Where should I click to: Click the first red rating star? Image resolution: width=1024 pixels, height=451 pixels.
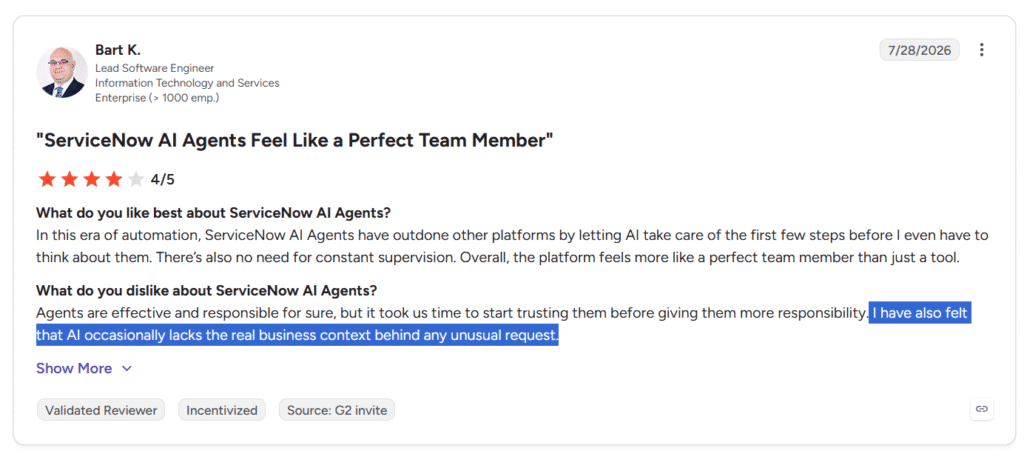click(x=47, y=179)
